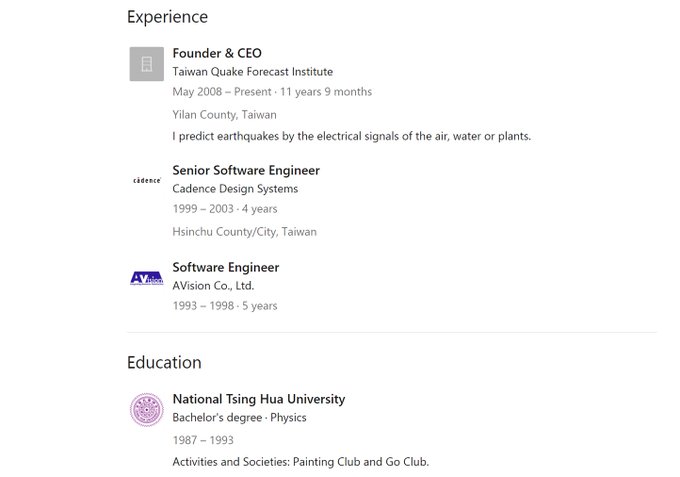
Task: Click the Education section heading
Action: click(x=164, y=362)
